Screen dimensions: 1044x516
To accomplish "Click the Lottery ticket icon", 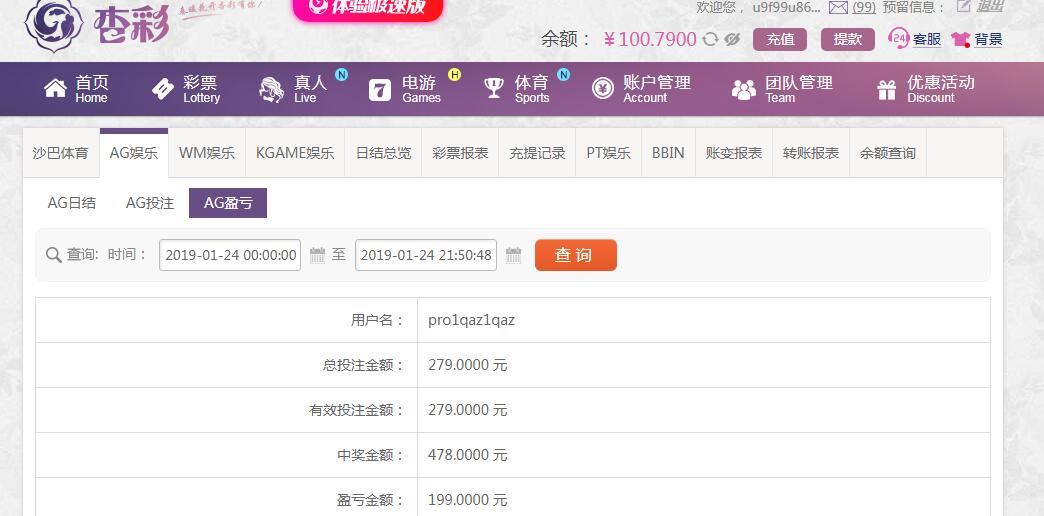I will 162,89.
